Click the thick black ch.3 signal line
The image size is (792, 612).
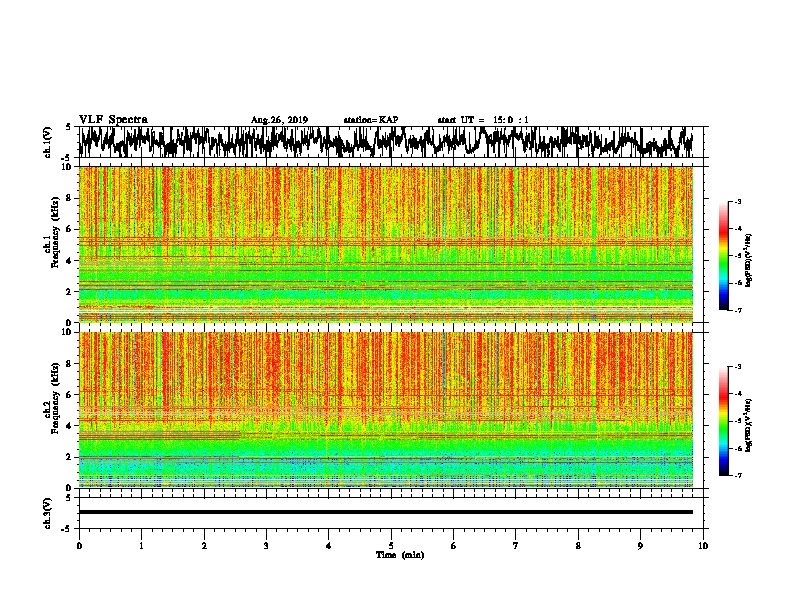(386, 512)
